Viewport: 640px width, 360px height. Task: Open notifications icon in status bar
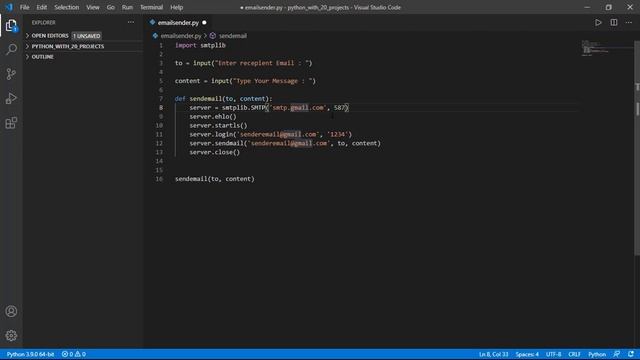pyautogui.click(x=631, y=354)
